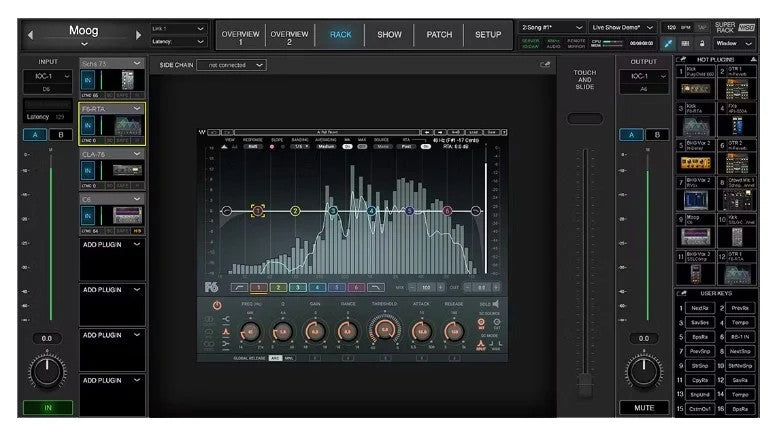
Task: Go to the previous rack with left arrow
Action: pyautogui.click(x=30, y=35)
